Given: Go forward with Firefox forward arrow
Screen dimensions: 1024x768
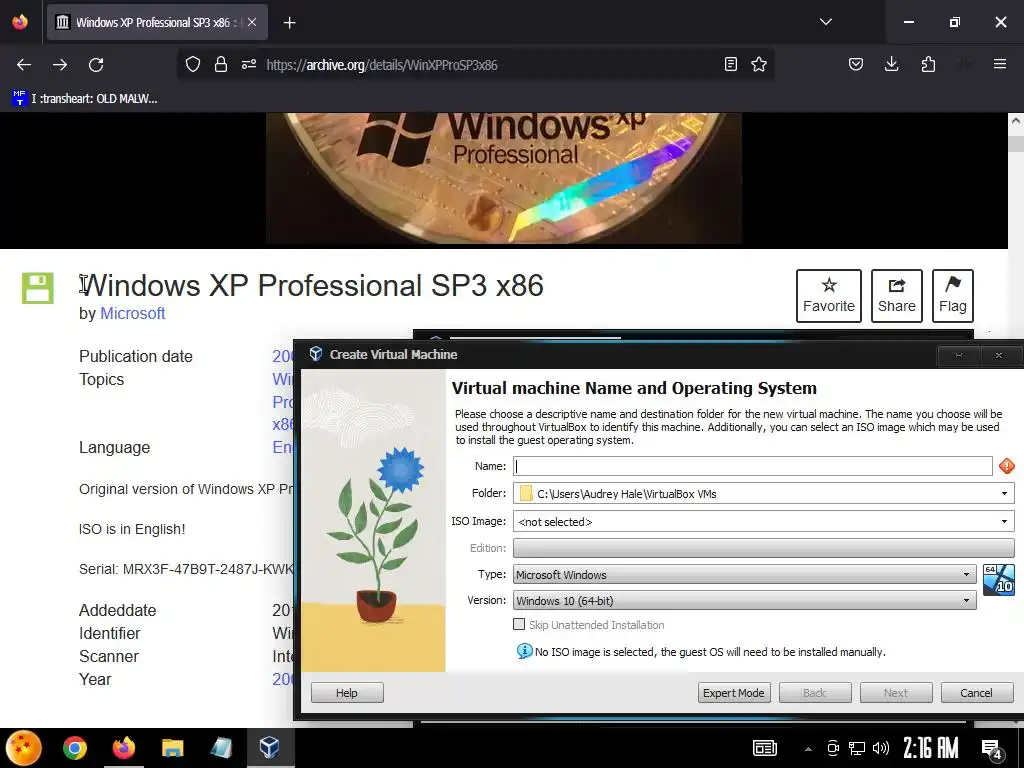Looking at the screenshot, I should pyautogui.click(x=60, y=65).
